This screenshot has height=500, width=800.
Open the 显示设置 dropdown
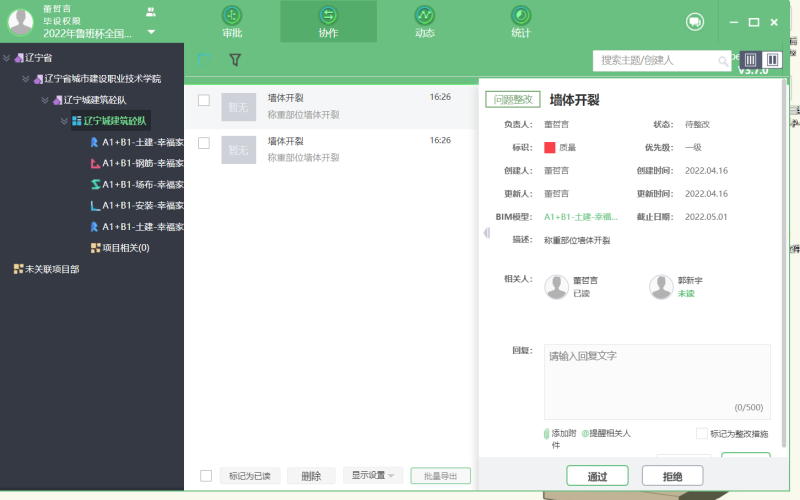click(373, 475)
